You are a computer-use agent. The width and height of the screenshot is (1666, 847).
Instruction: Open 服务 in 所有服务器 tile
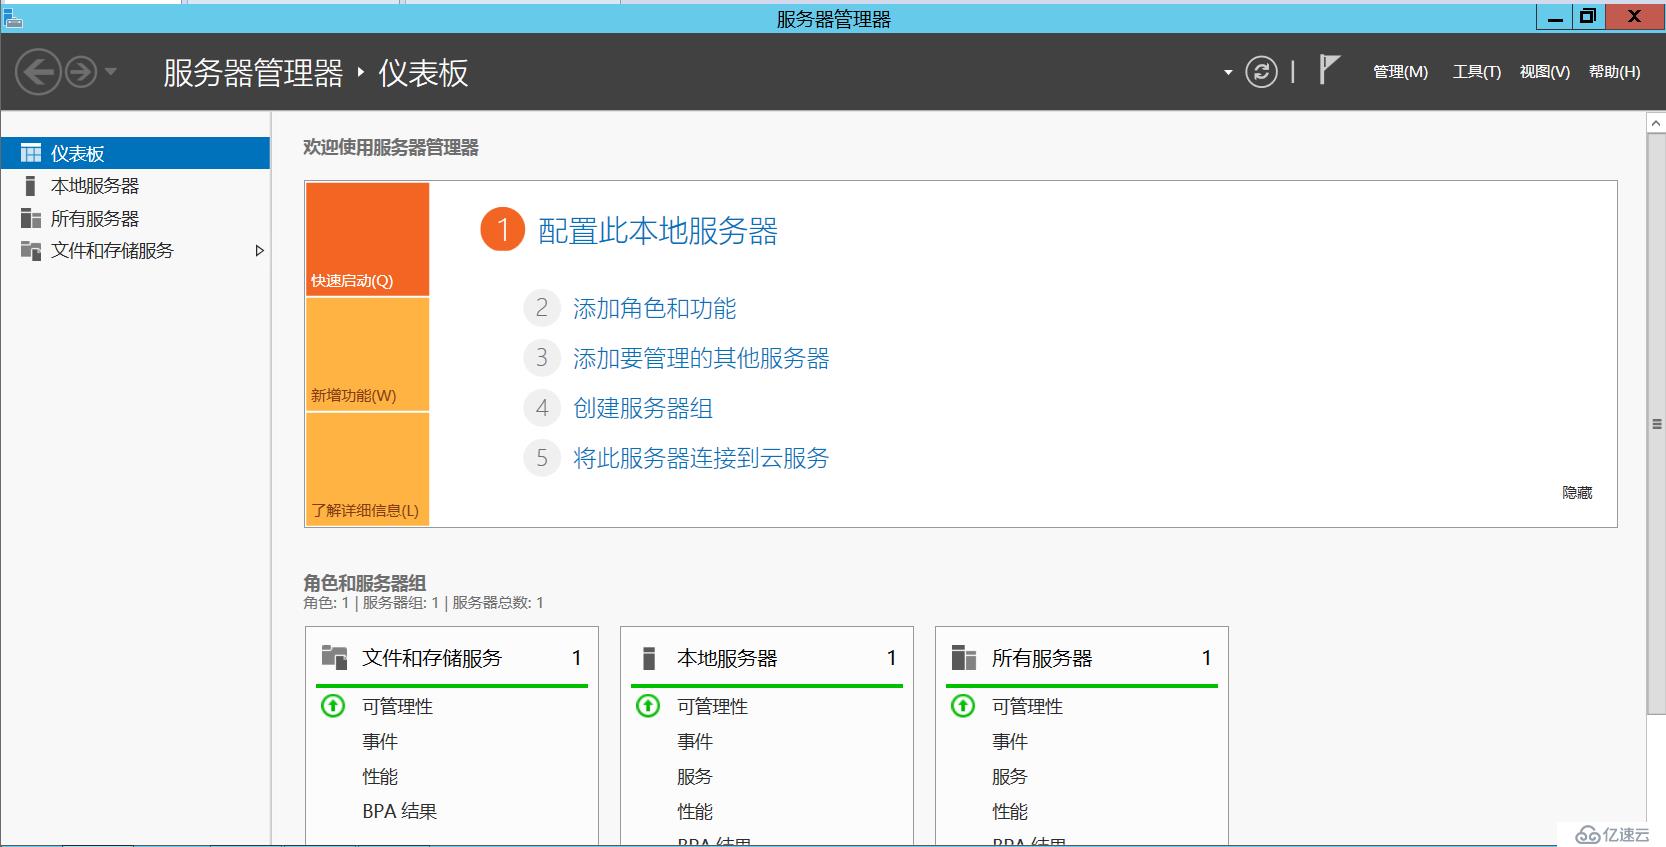pos(1010,777)
